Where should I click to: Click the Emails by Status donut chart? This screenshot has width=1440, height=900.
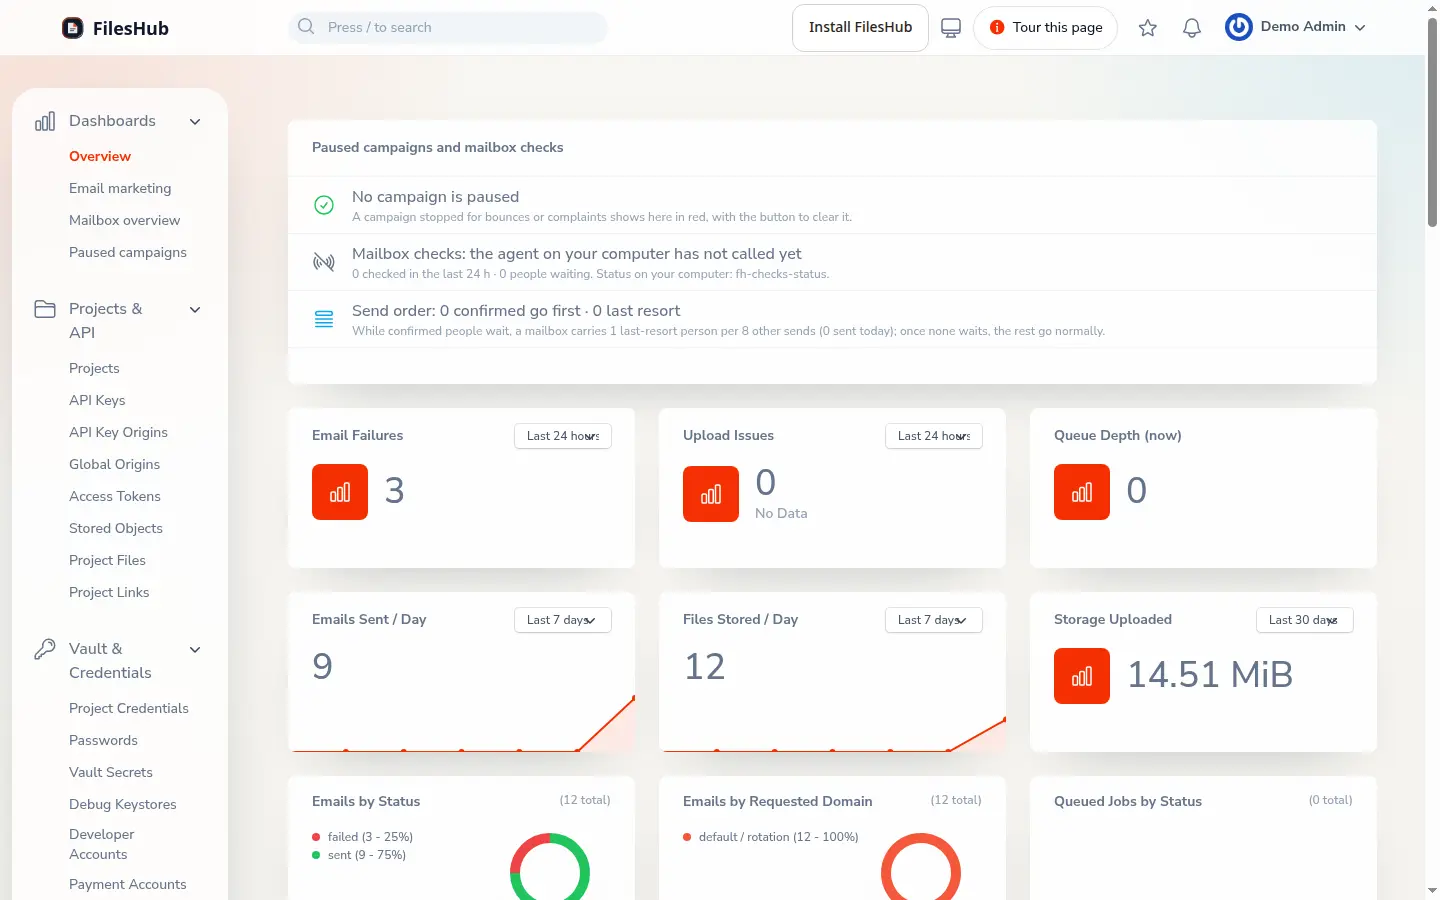coord(550,867)
